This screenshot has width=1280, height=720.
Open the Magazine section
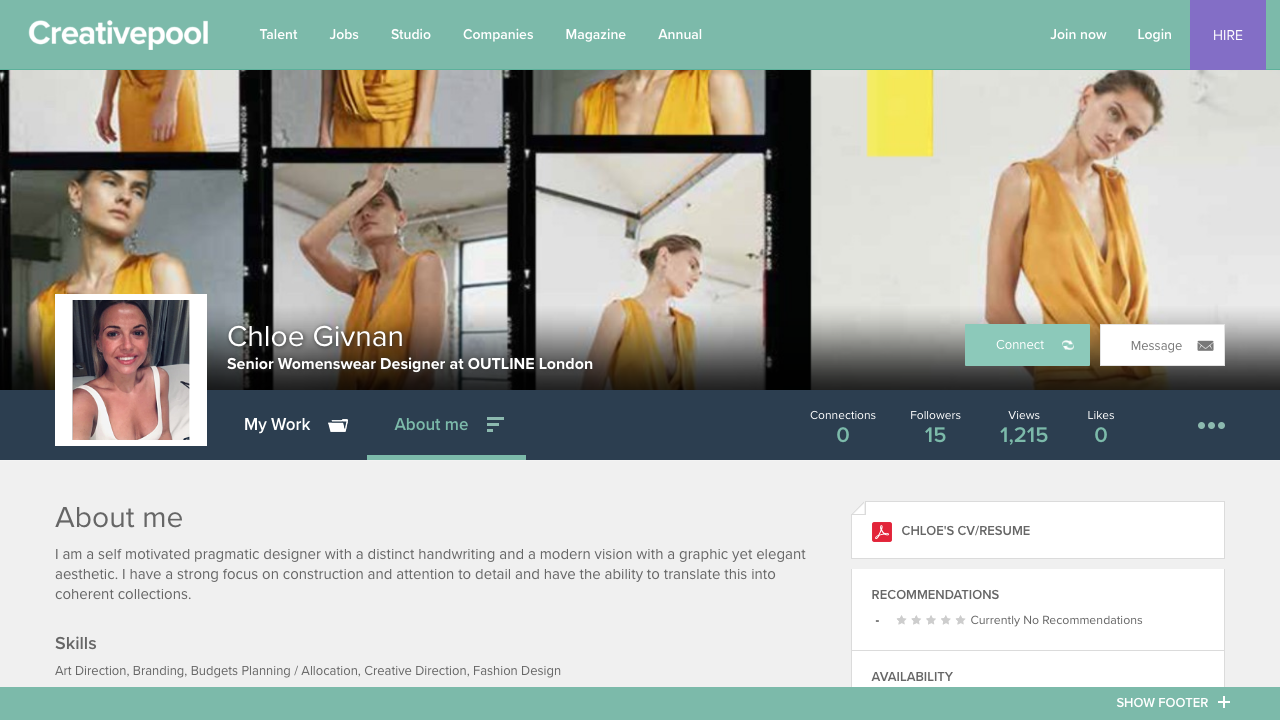pos(595,34)
